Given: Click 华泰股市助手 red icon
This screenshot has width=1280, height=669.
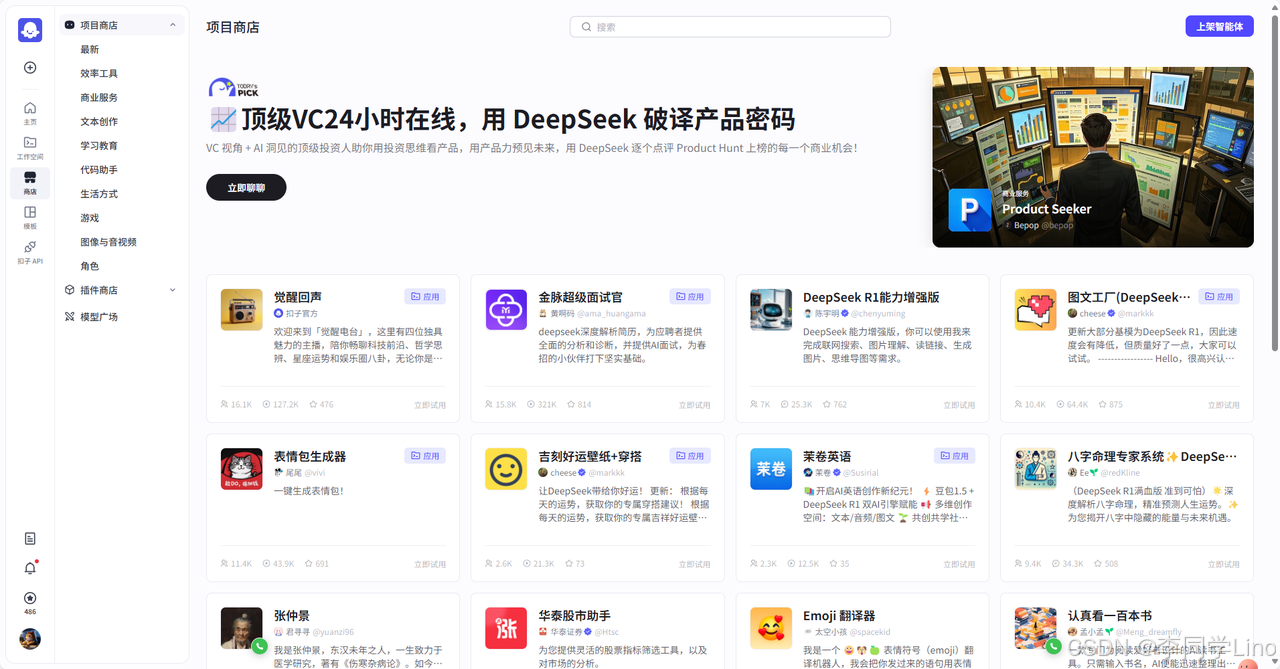Looking at the screenshot, I should [x=506, y=628].
